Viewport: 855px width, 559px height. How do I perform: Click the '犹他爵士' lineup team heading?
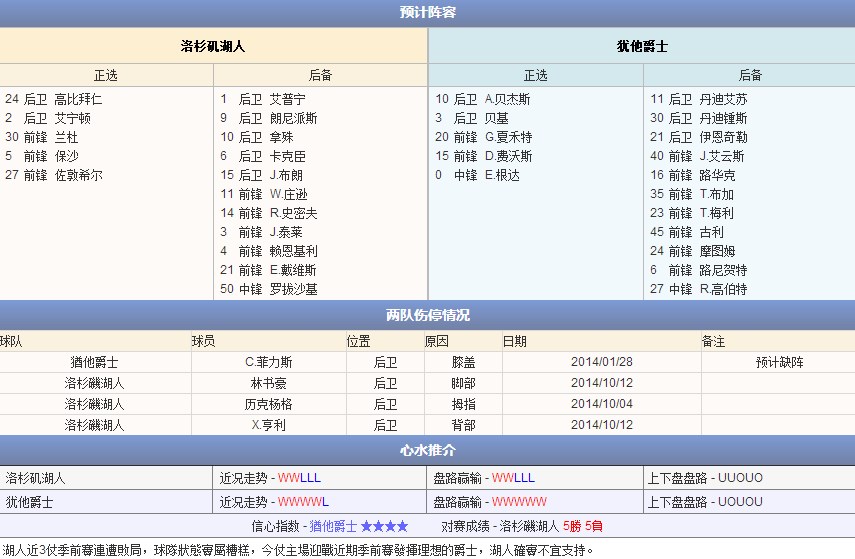point(642,46)
